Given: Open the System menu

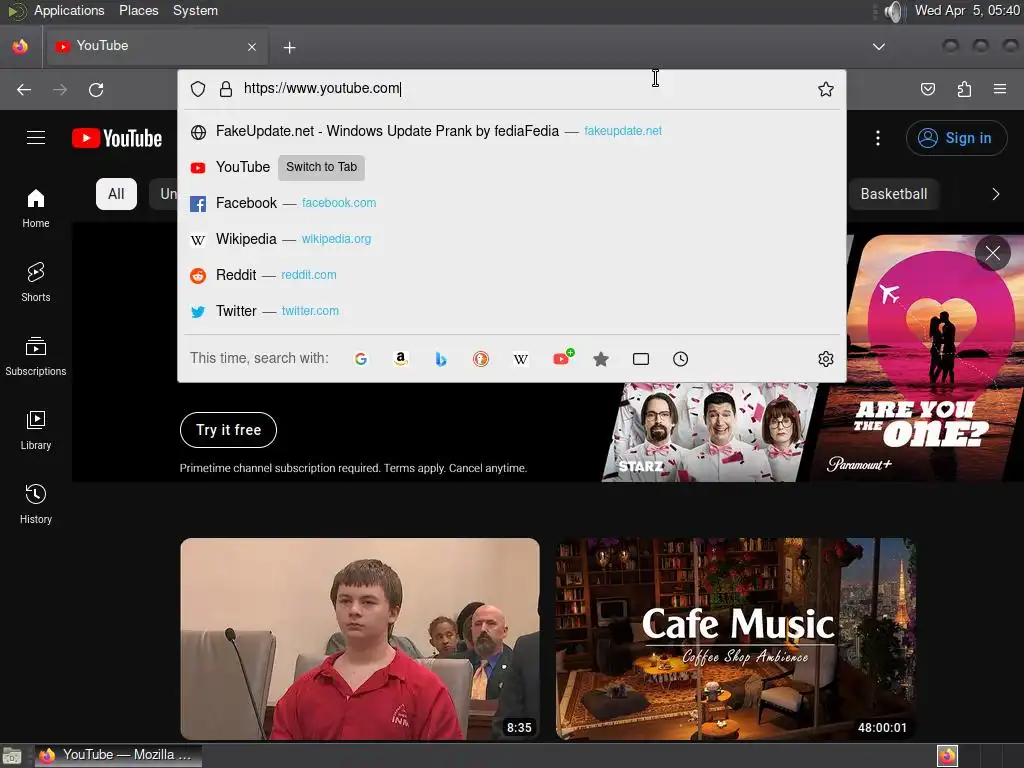Looking at the screenshot, I should (195, 10).
